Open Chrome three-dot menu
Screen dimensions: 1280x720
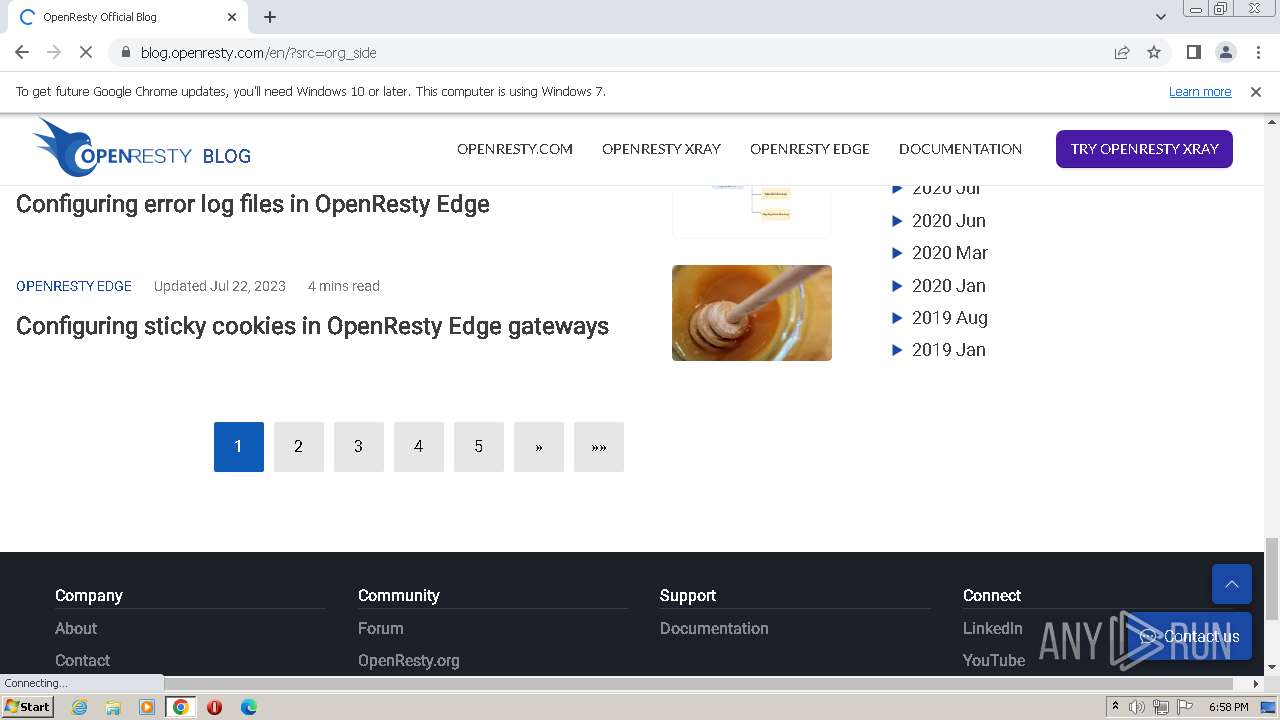coord(1258,52)
